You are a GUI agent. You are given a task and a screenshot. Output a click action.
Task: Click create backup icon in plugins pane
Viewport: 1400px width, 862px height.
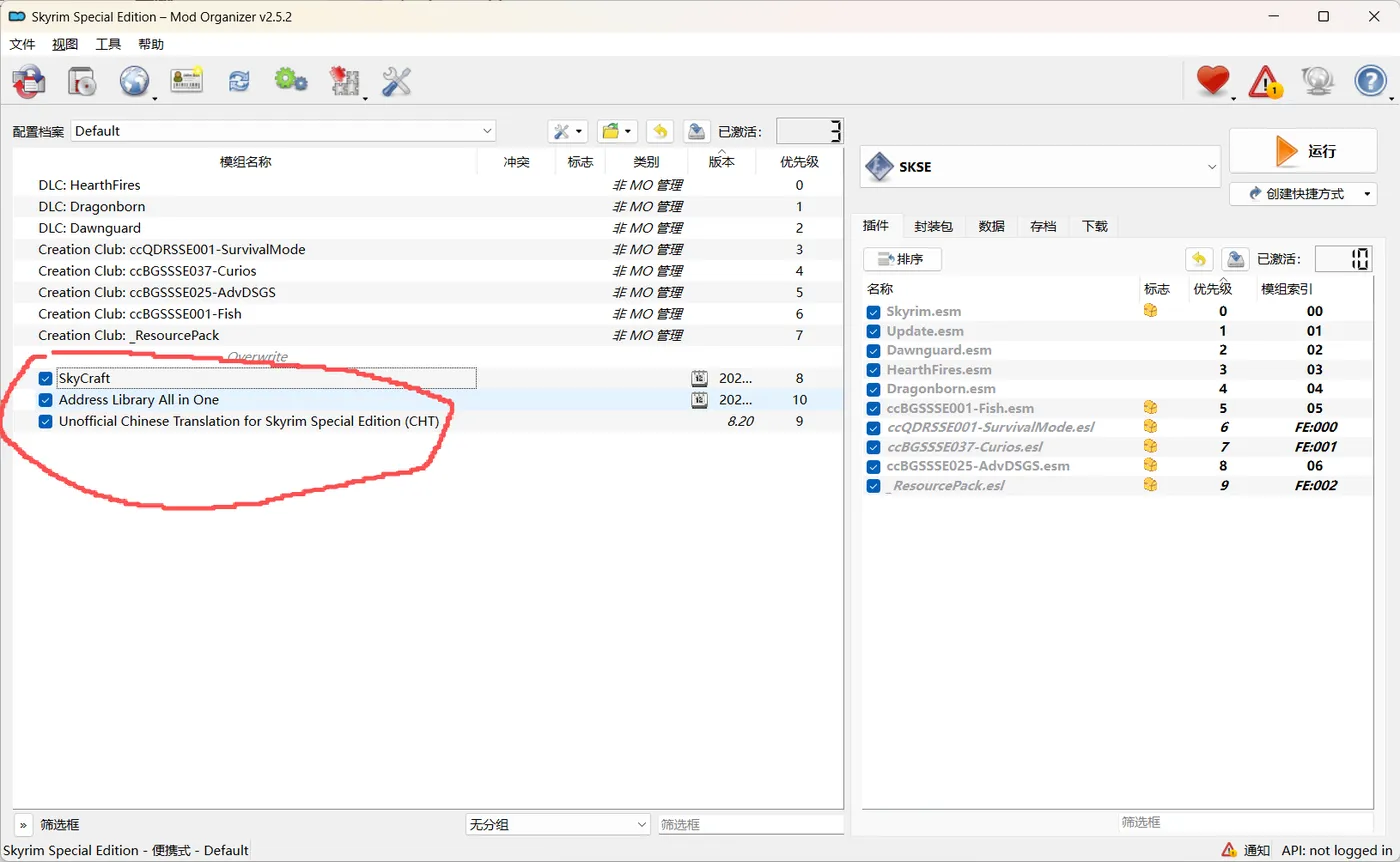1236,259
